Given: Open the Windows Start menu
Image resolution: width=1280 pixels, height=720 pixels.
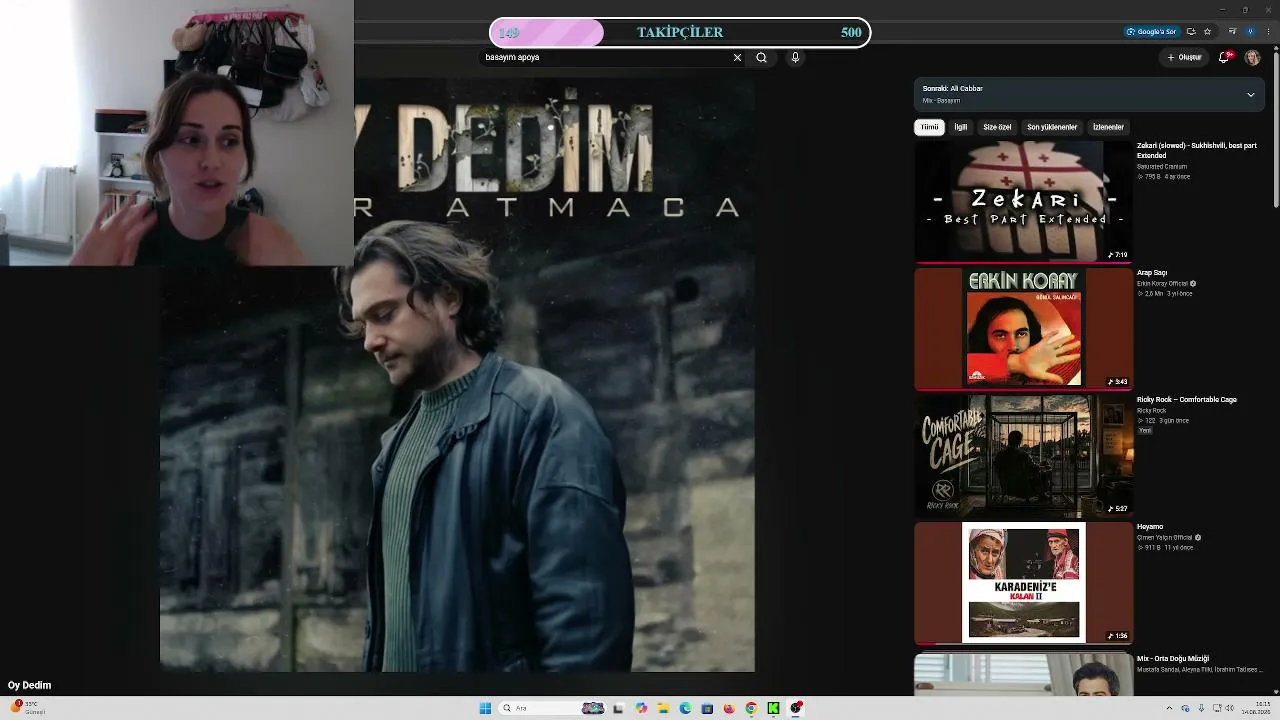Looking at the screenshot, I should 485,708.
